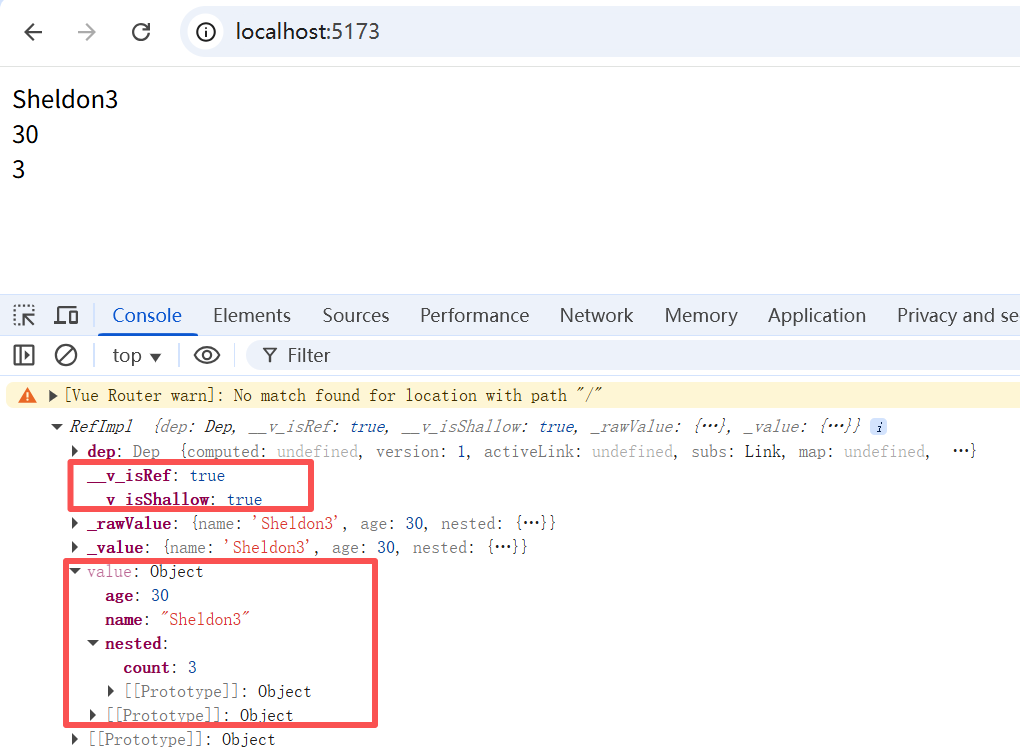The width and height of the screenshot is (1020, 753).
Task: Focus the localhost:5173 address bar
Action: coord(602,32)
